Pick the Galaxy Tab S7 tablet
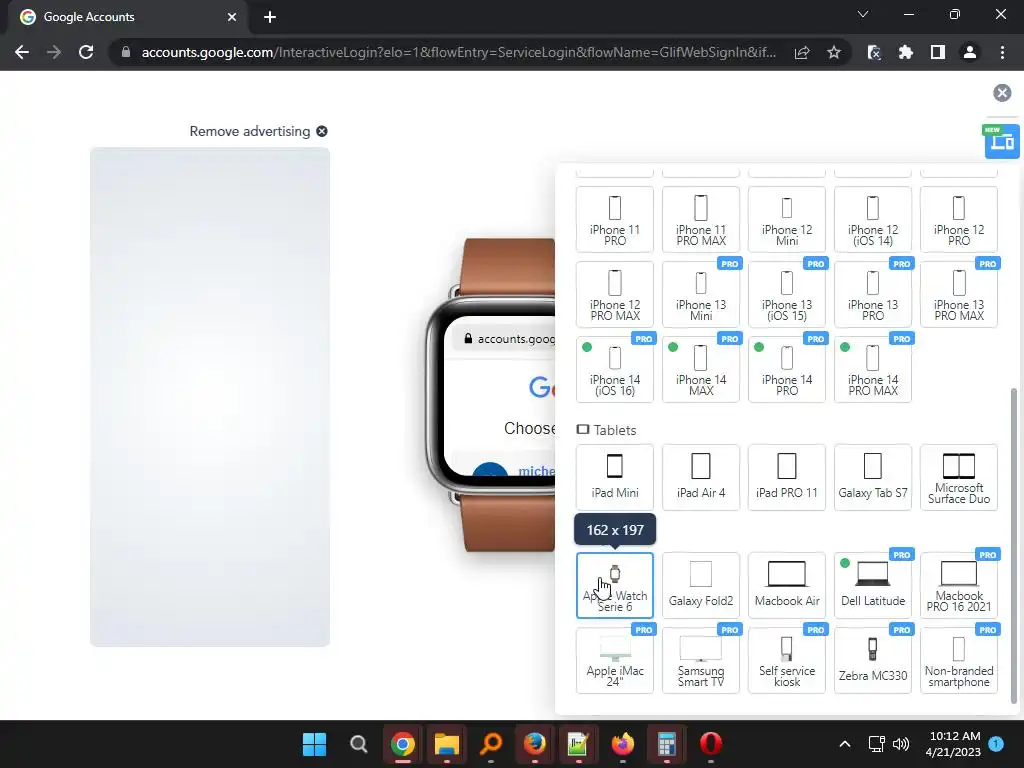The height and width of the screenshot is (768, 1024). click(x=872, y=477)
